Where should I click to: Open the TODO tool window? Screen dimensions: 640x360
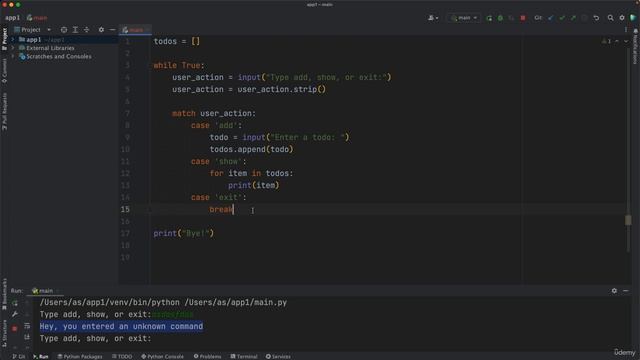122,356
